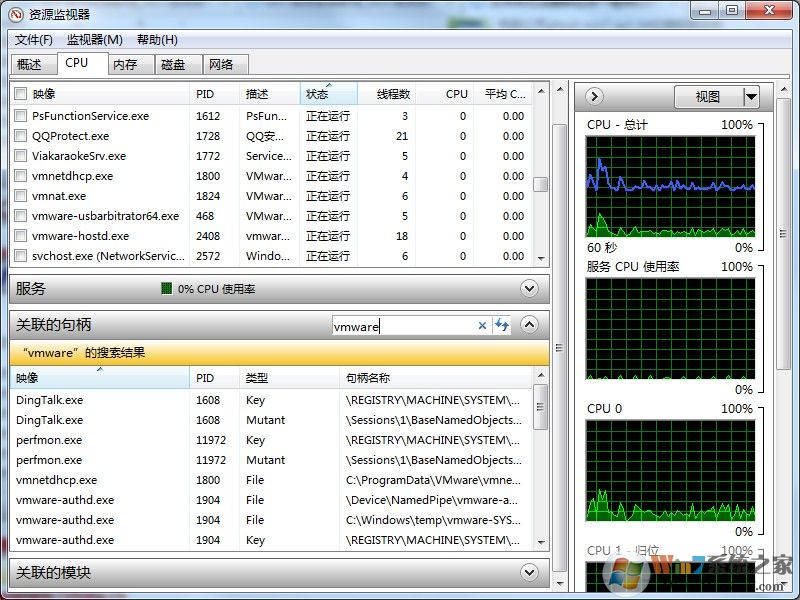Check the vmnat.exe process checkbox
The height and width of the screenshot is (600, 800).
point(21,196)
